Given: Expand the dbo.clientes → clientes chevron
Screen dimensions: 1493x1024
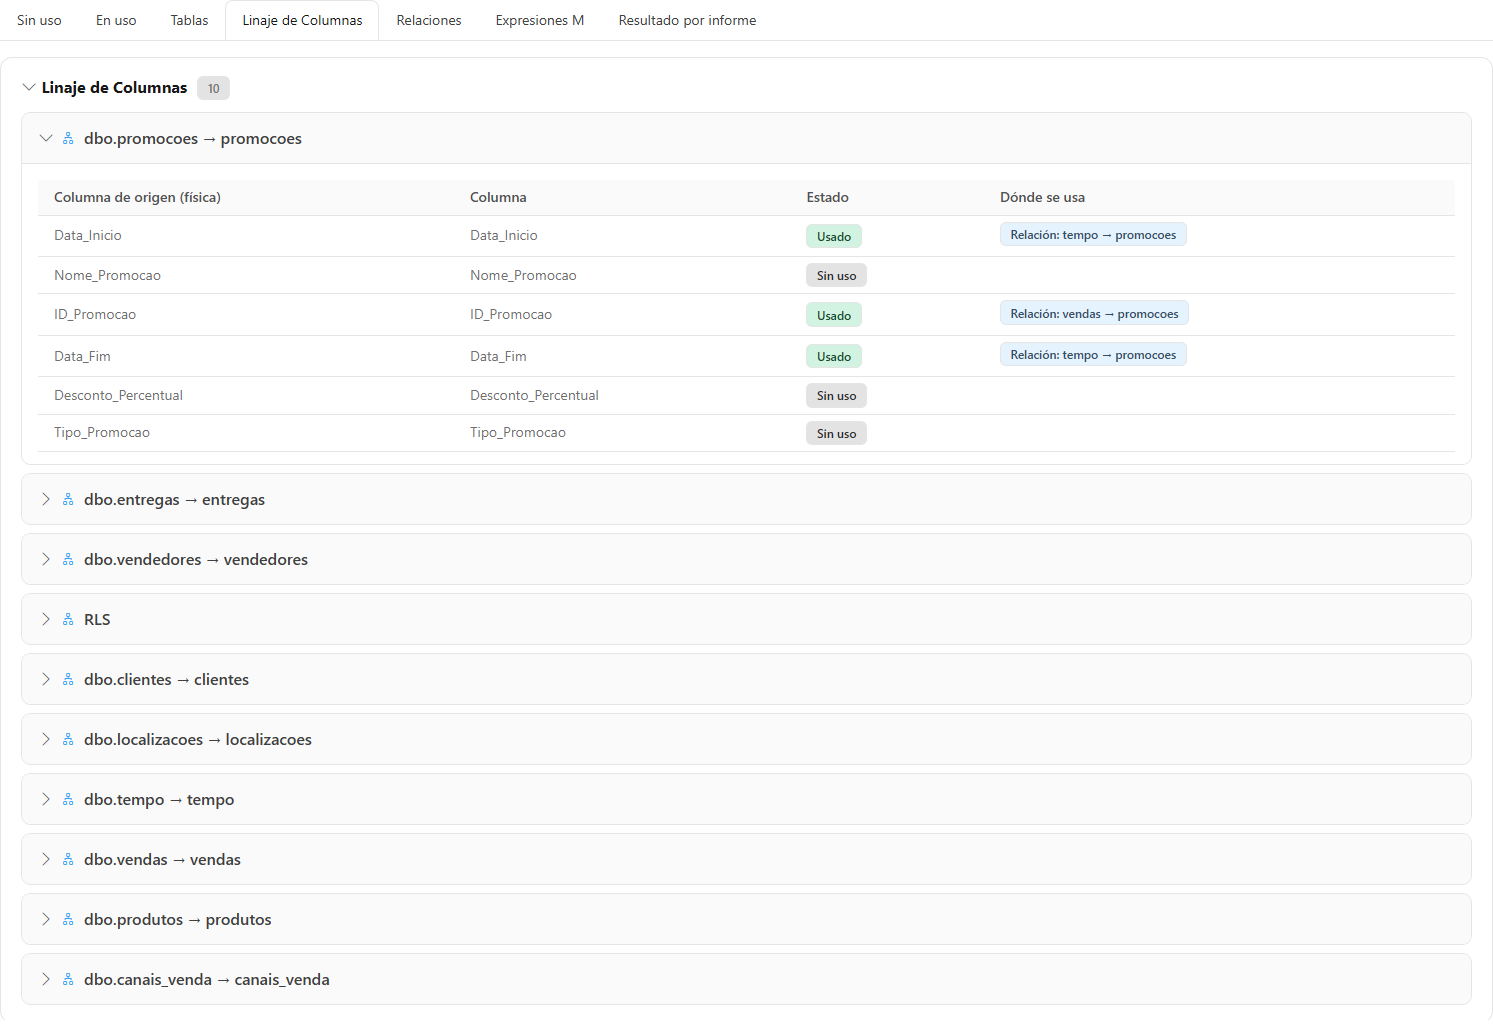Looking at the screenshot, I should point(46,679).
